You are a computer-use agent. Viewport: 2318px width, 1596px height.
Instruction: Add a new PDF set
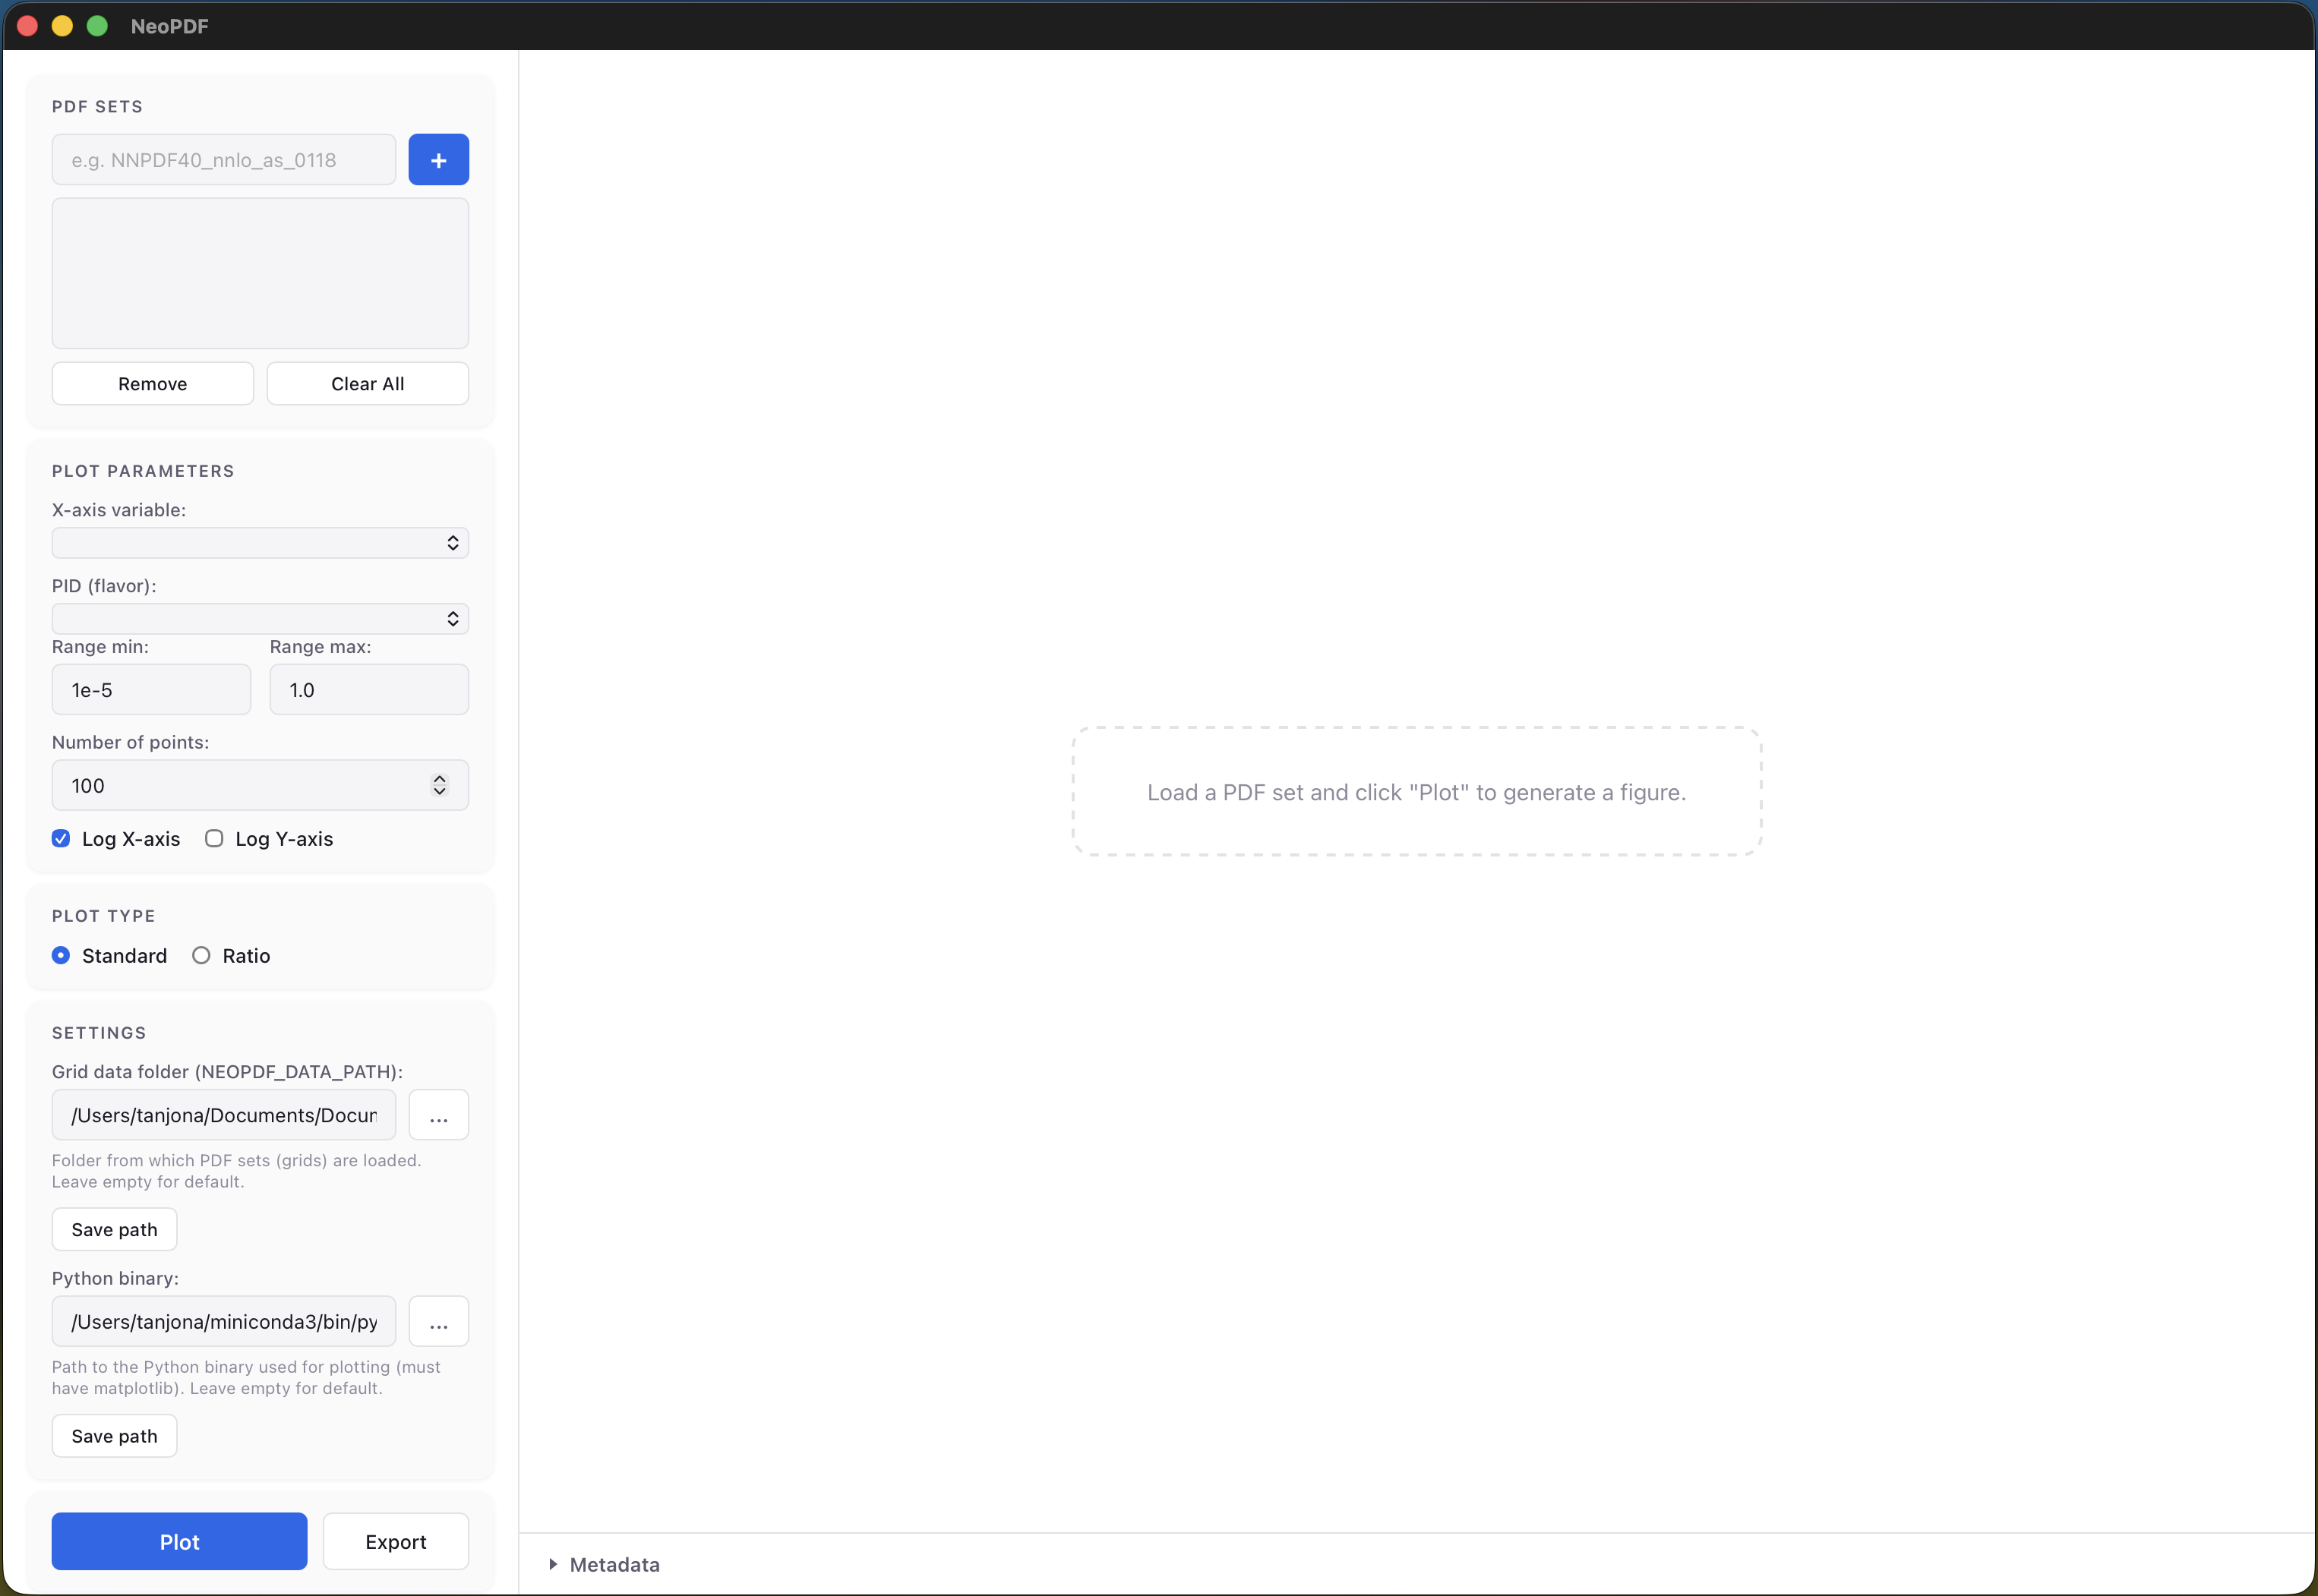pyautogui.click(x=439, y=159)
